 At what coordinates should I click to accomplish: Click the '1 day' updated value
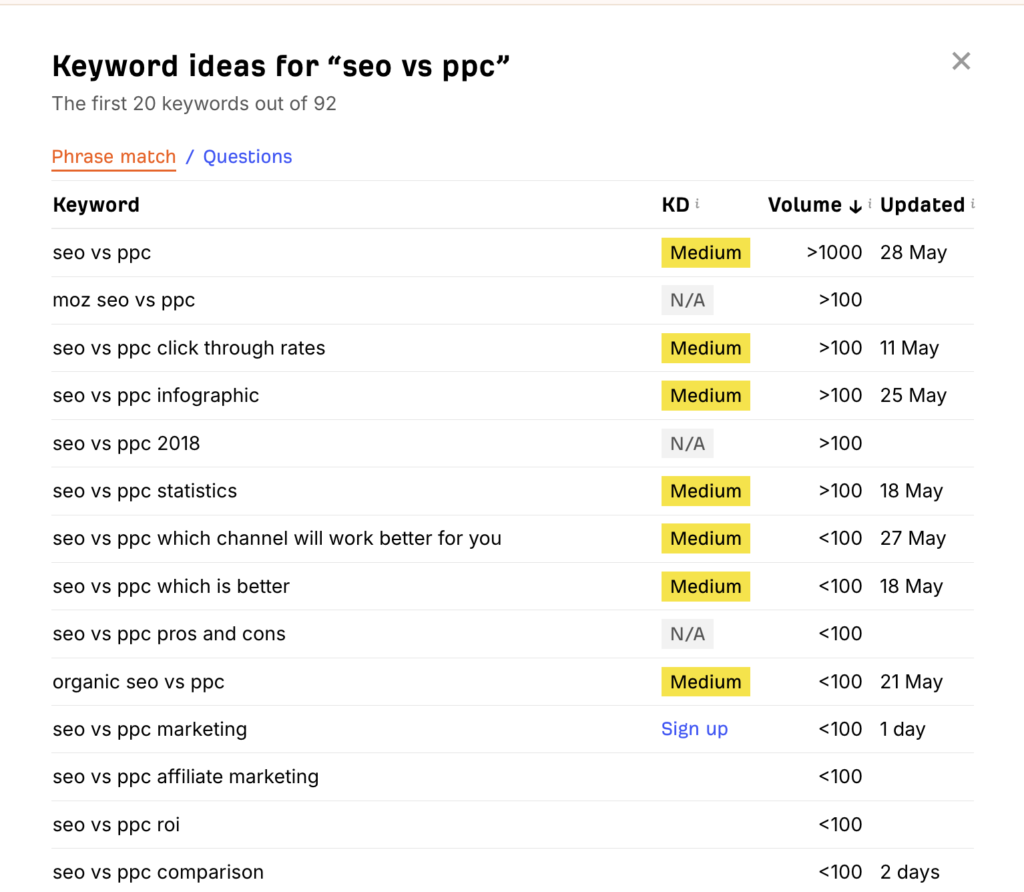tap(903, 729)
